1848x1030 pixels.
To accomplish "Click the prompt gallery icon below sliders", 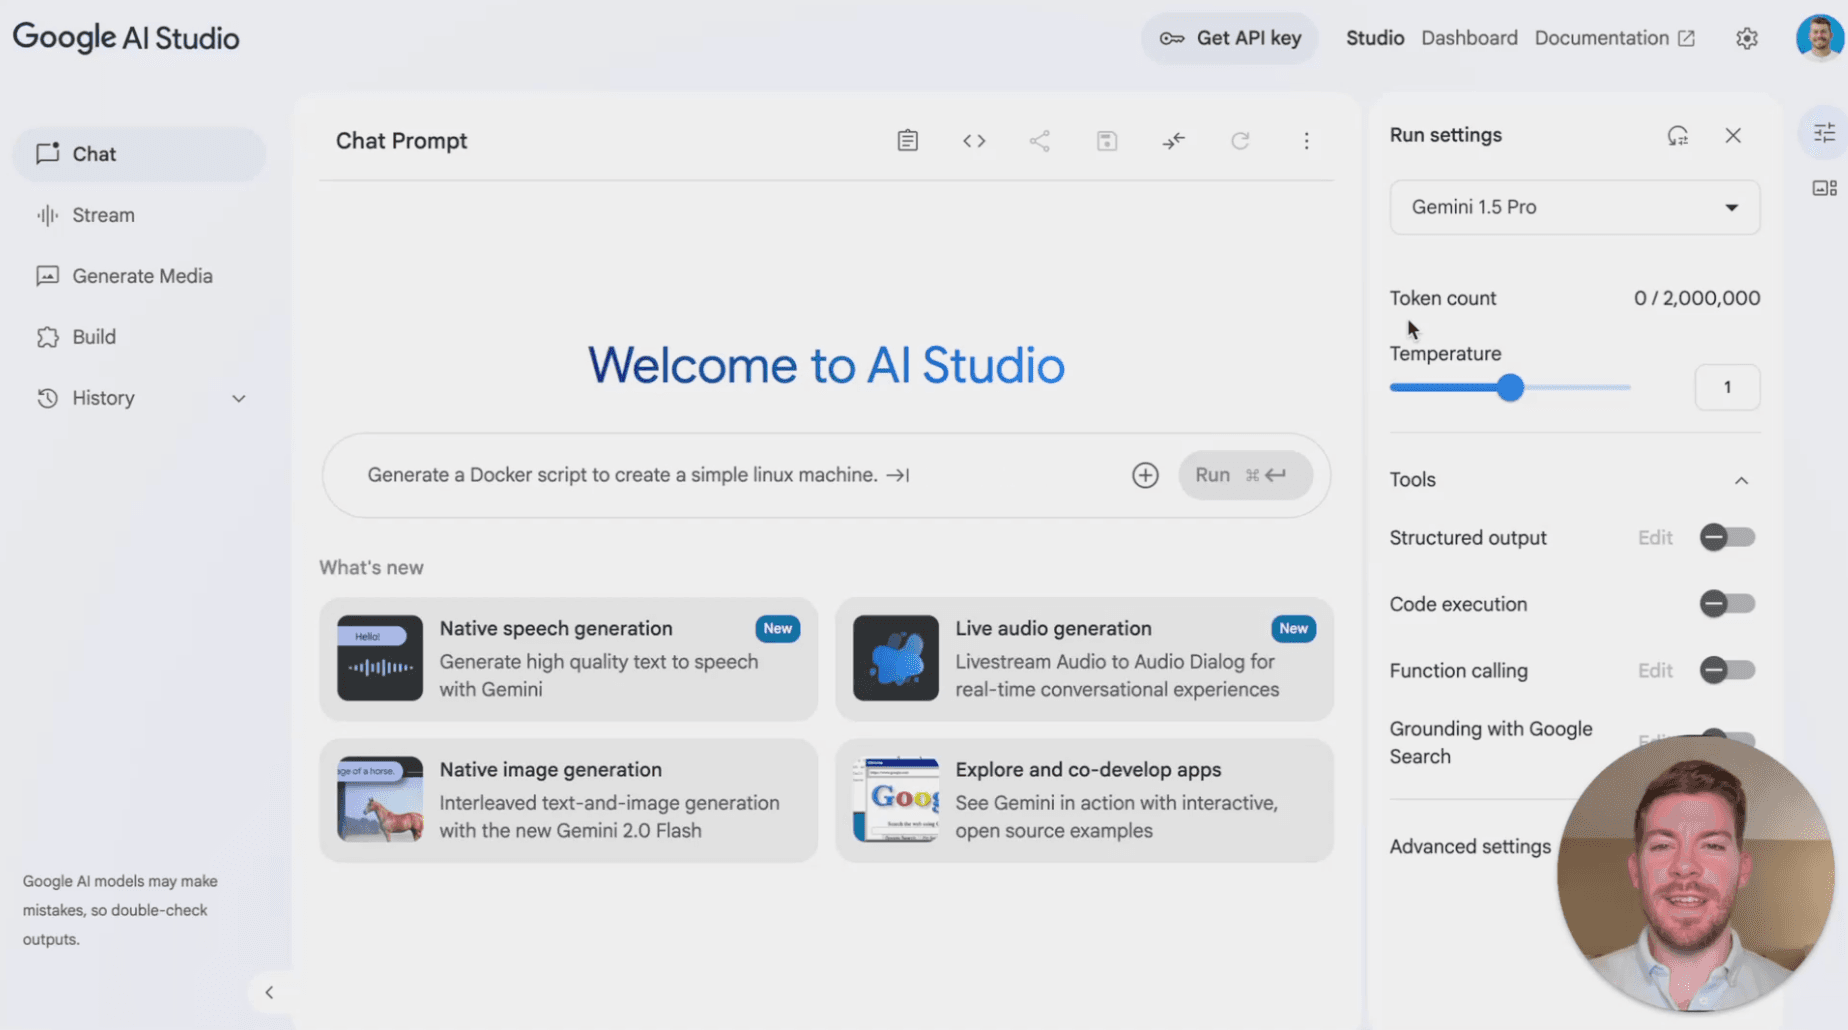I will pyautogui.click(x=1825, y=188).
